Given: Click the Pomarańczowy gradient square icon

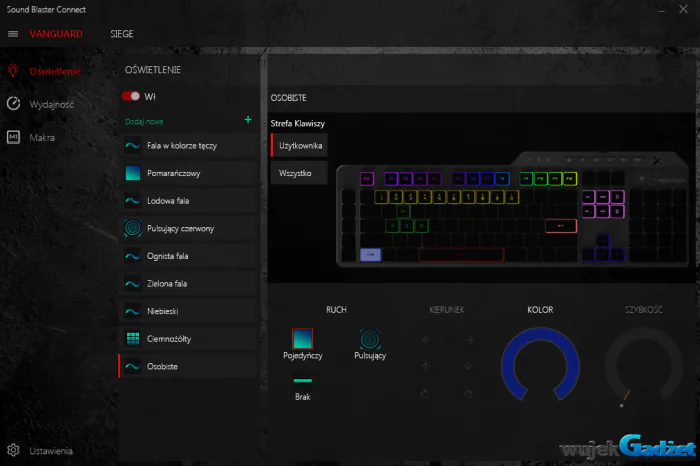Looking at the screenshot, I should tap(133, 173).
